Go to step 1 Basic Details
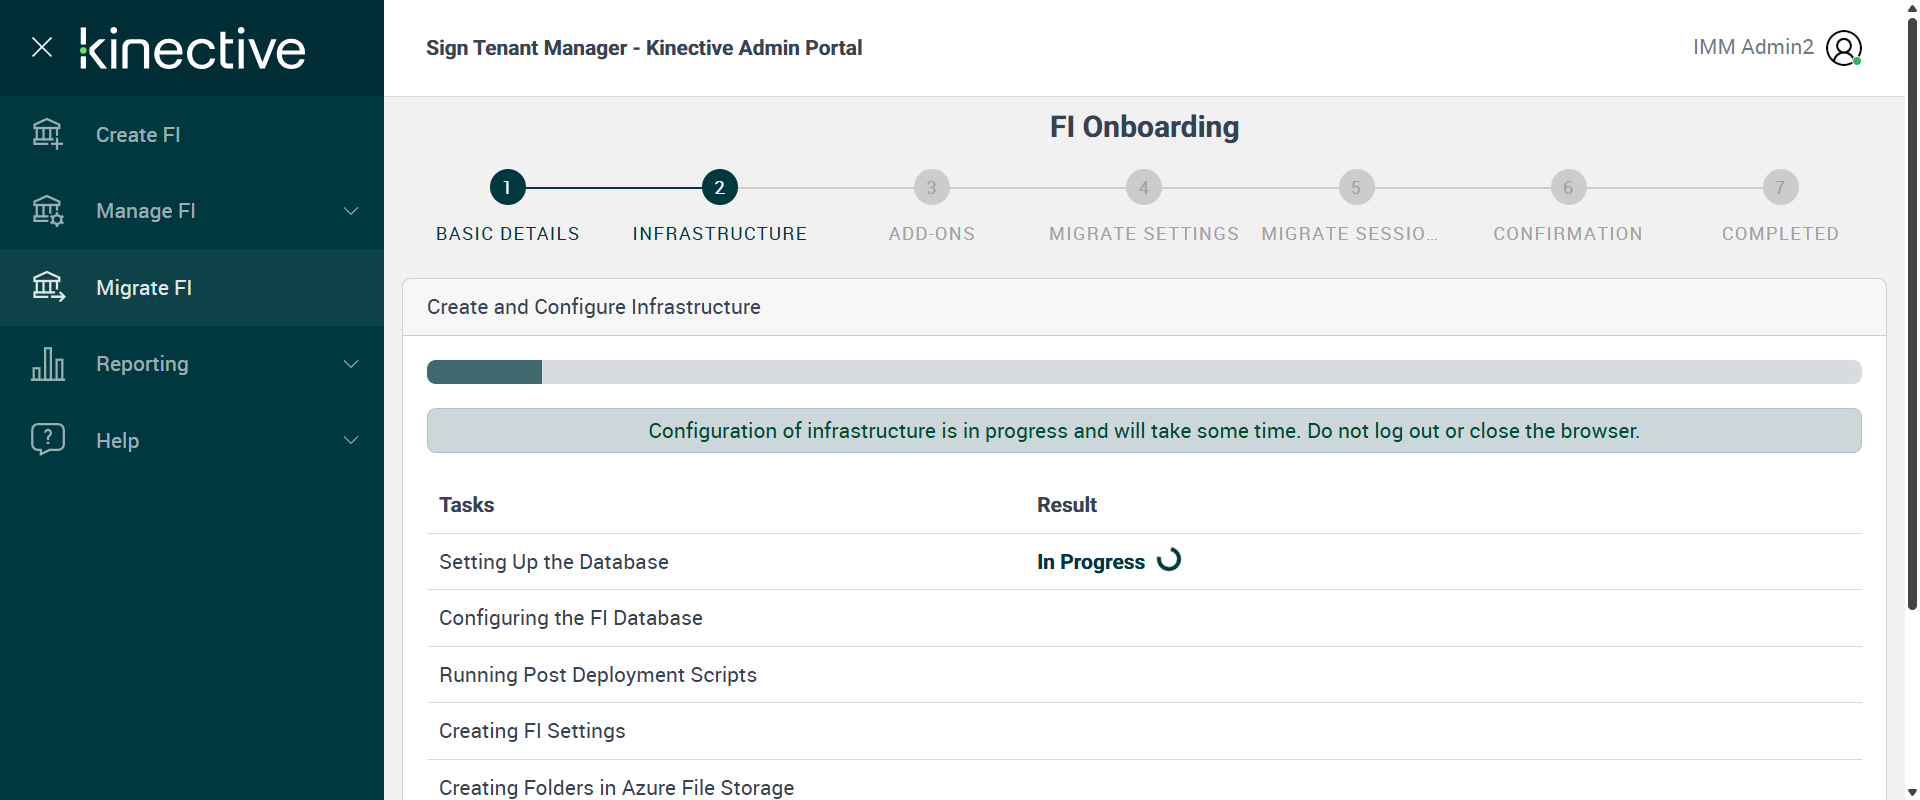1920x800 pixels. 507,187
